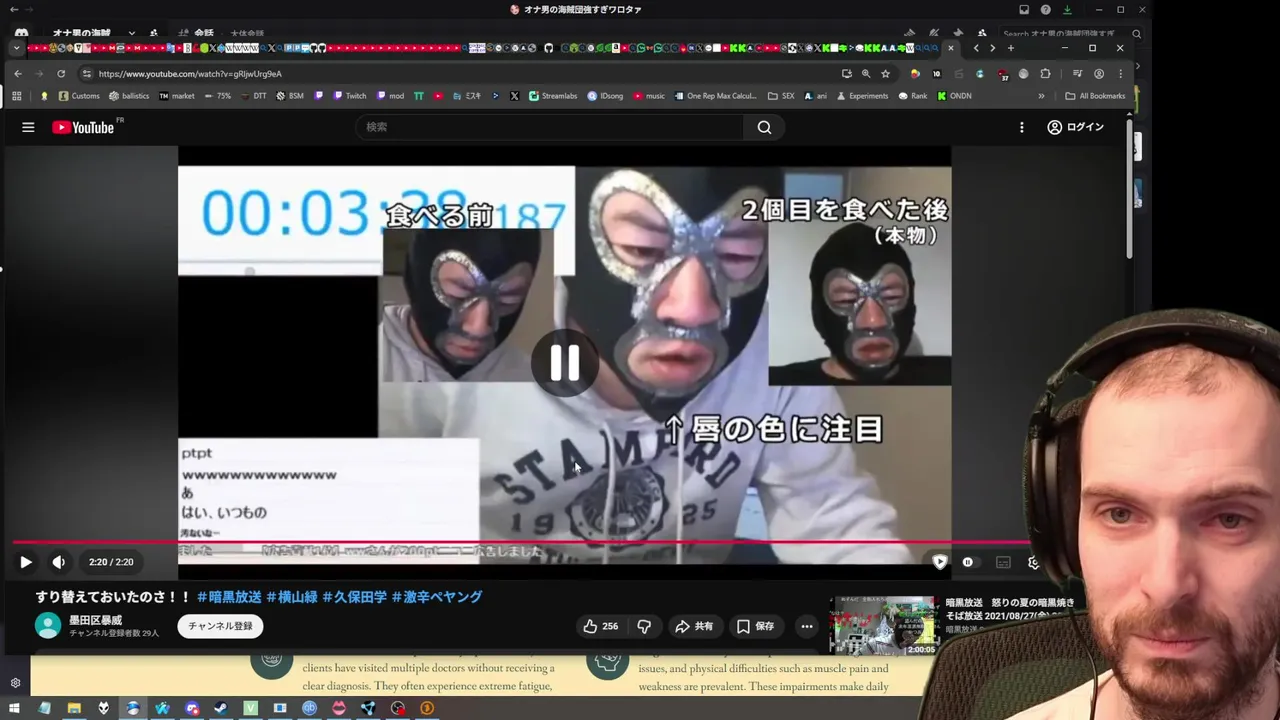Screen dimensions: 1280x720
Task: Open the browser three-dot menu
Action: [x=1120, y=73]
